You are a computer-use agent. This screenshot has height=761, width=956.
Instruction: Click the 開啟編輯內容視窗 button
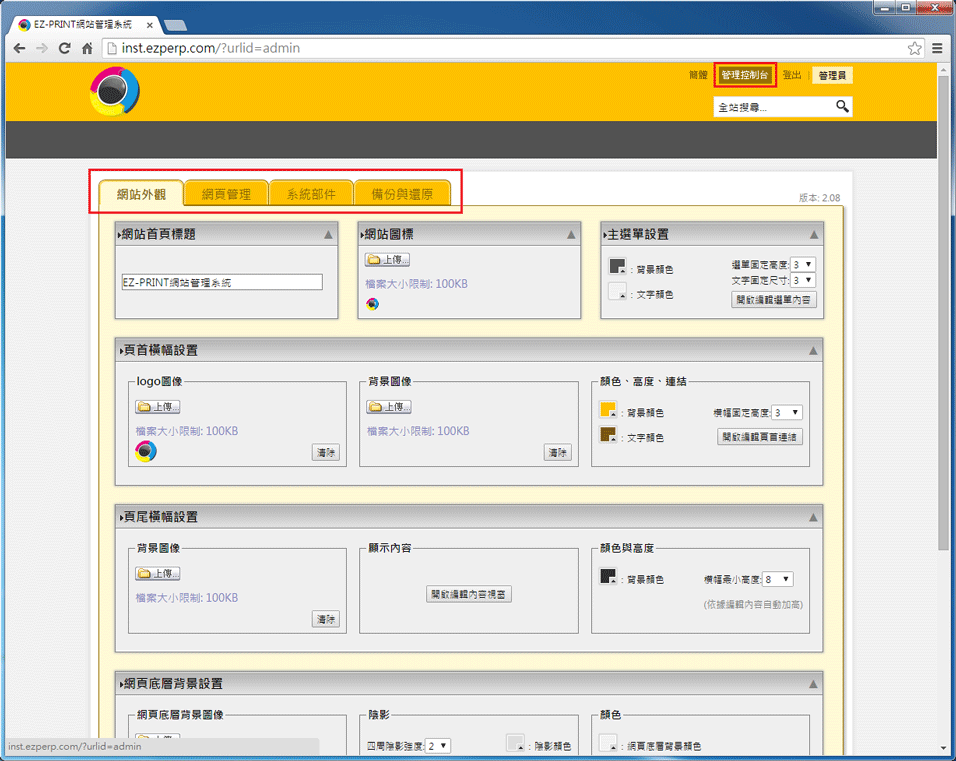point(469,594)
